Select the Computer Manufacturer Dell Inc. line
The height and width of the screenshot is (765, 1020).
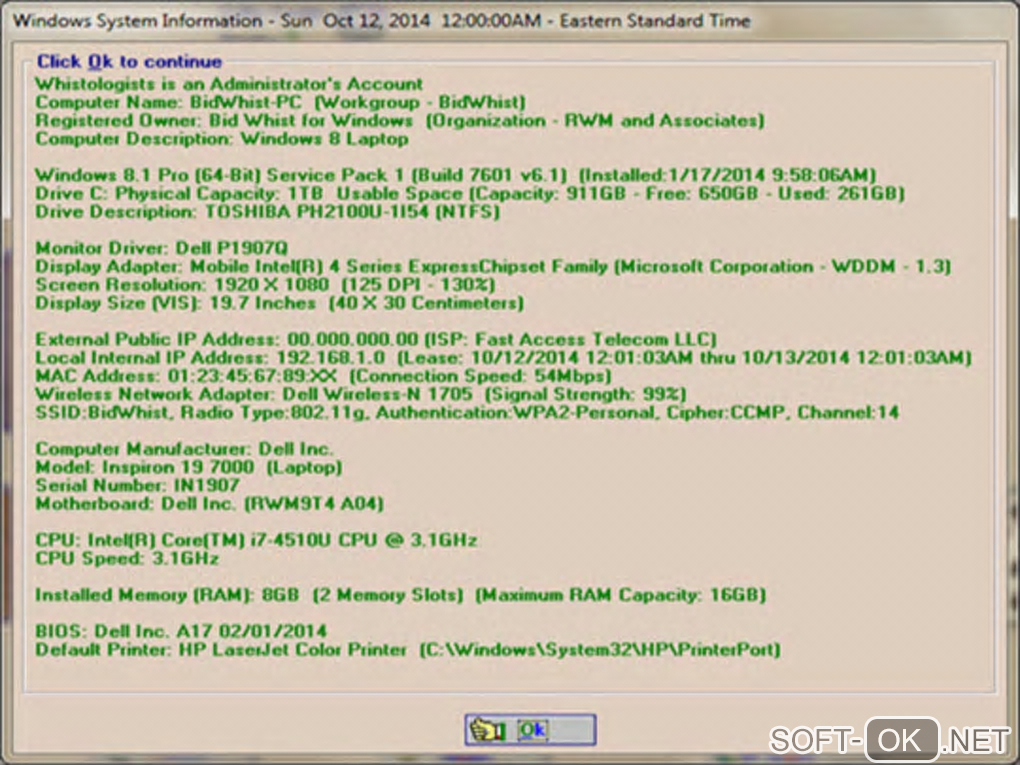184,448
